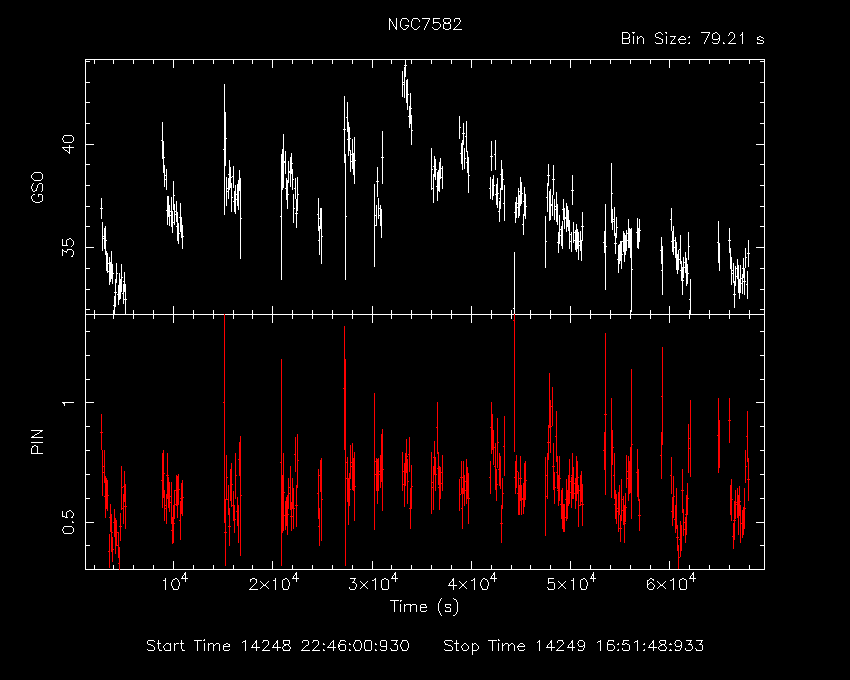Click the time tick label 4×10^4
Image resolution: width=850 pixels, height=680 pixels.
(472, 583)
